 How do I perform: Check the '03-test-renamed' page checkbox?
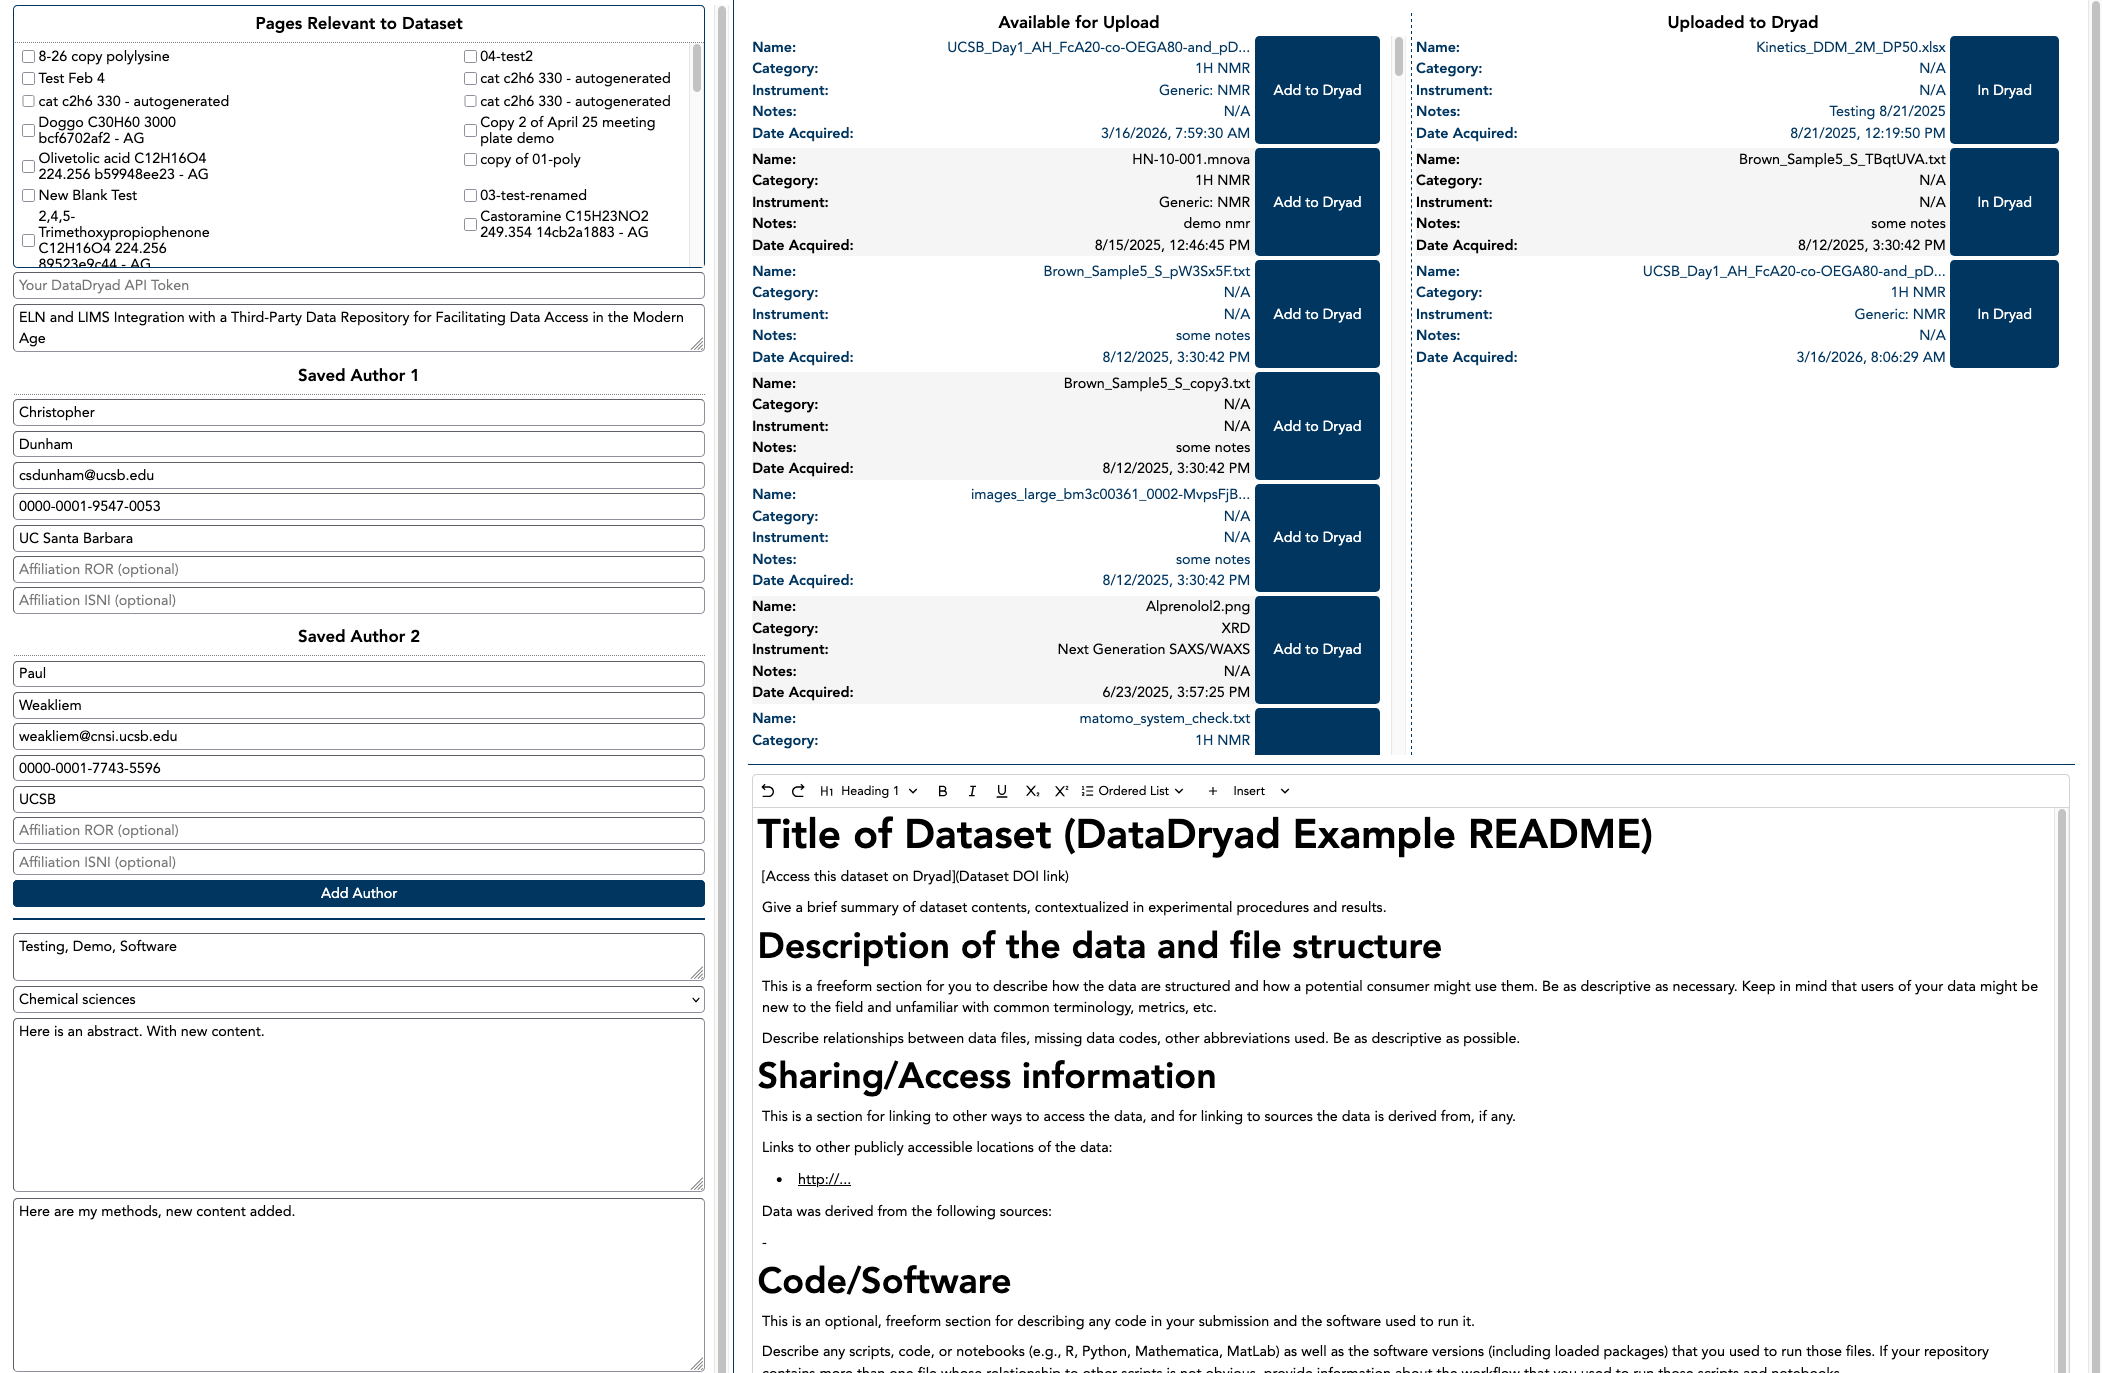(470, 196)
